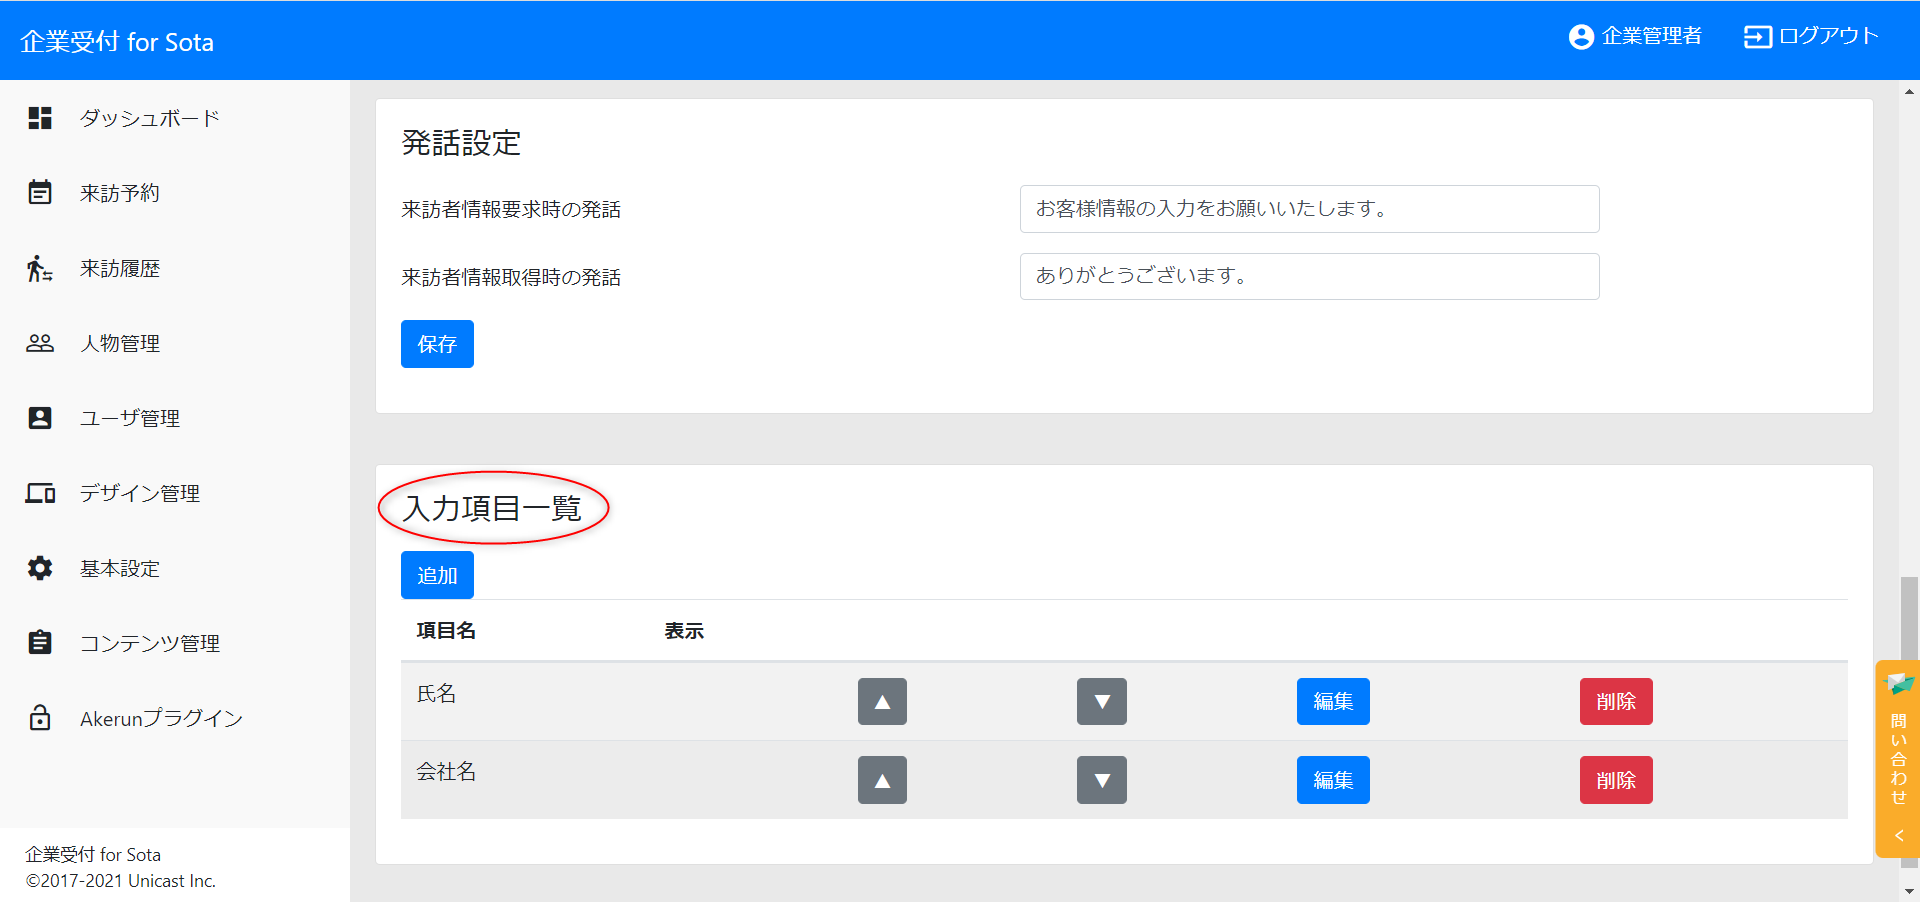Edit the 会社名 item
The image size is (1920, 902).
[1333, 780]
